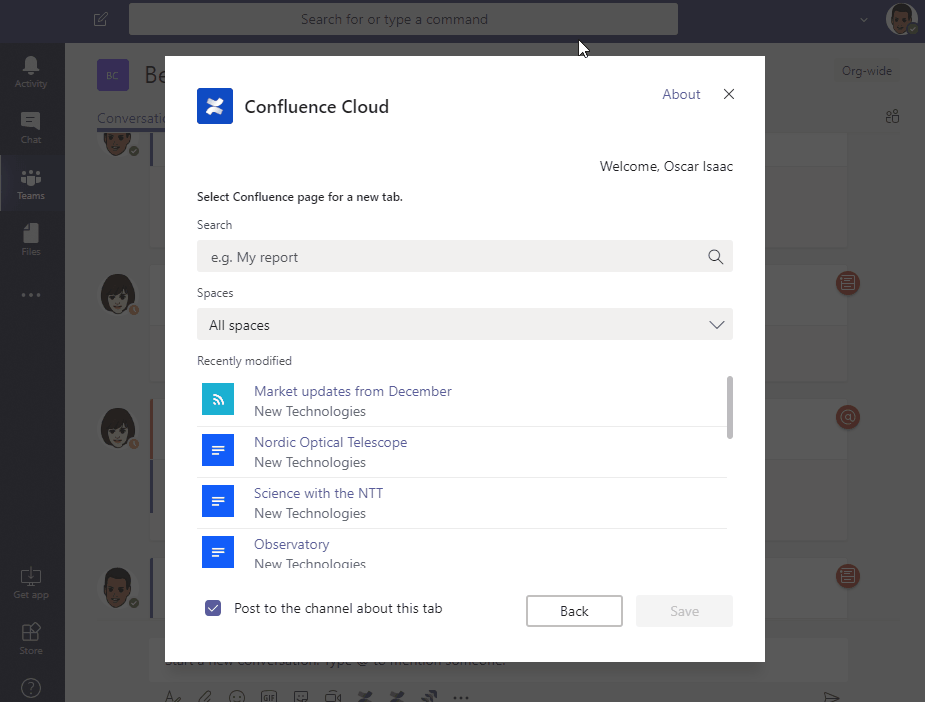
Task: Expand the All spaces dropdown
Action: pyautogui.click(x=465, y=324)
